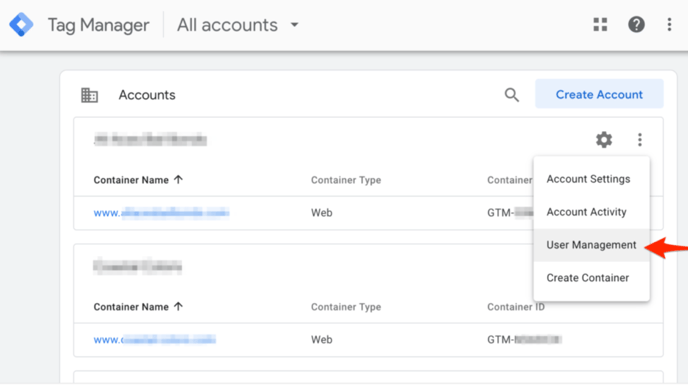688x385 pixels.
Task: Open the Google apps grid icon
Action: [600, 25]
